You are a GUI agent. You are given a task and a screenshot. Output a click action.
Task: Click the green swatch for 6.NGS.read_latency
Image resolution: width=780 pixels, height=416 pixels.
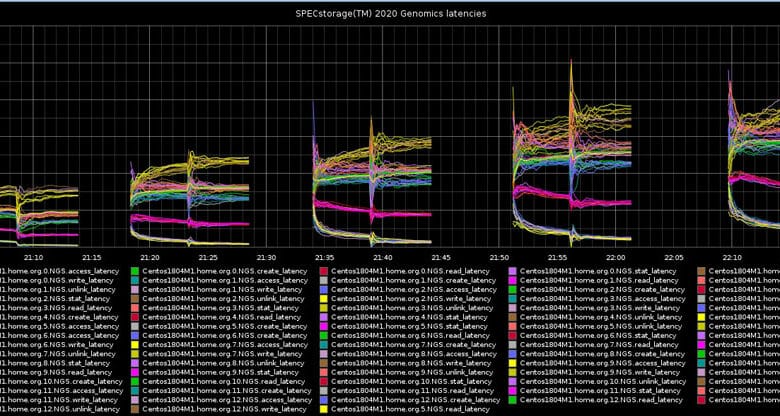pos(324,336)
